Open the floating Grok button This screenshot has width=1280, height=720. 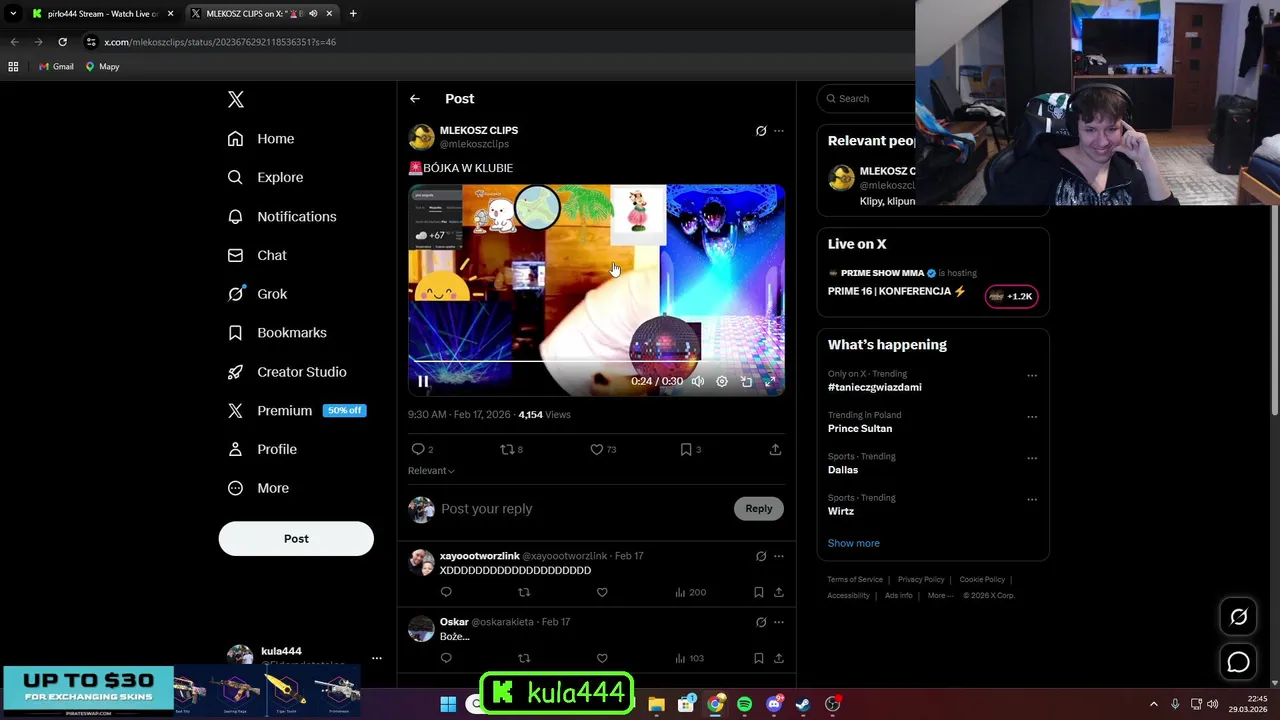pos(1239,617)
